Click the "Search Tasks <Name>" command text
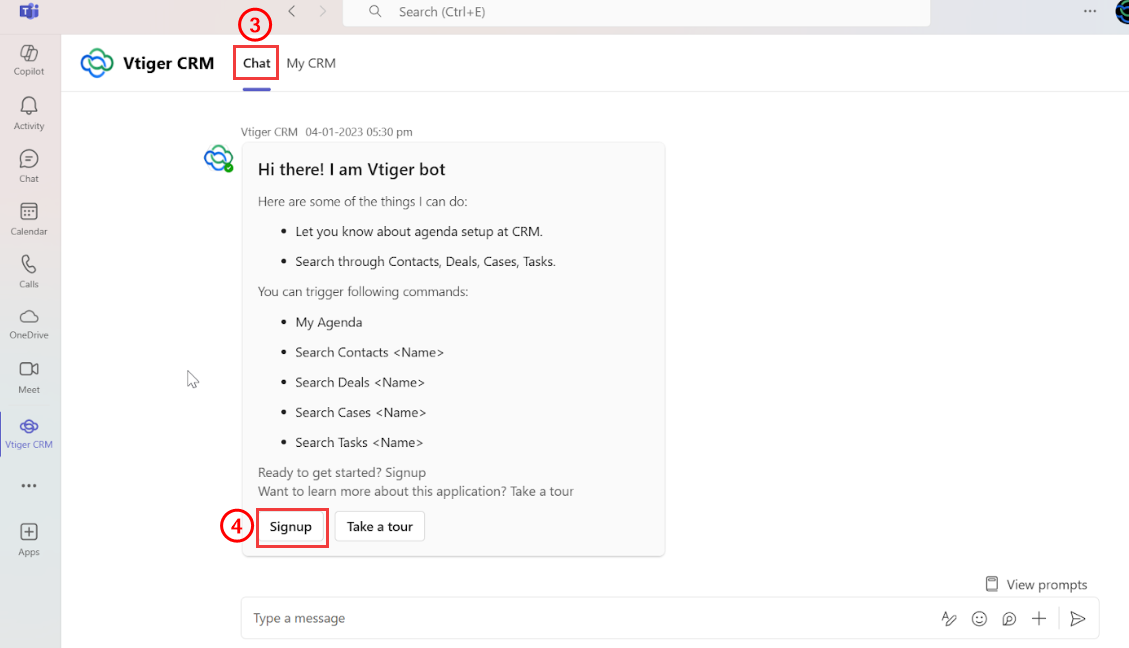1129x648 pixels. click(x=359, y=443)
